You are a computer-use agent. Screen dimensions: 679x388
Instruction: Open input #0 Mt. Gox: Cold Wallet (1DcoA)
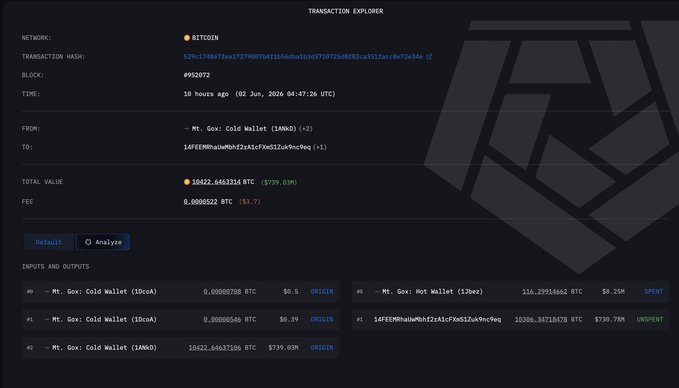coord(104,292)
